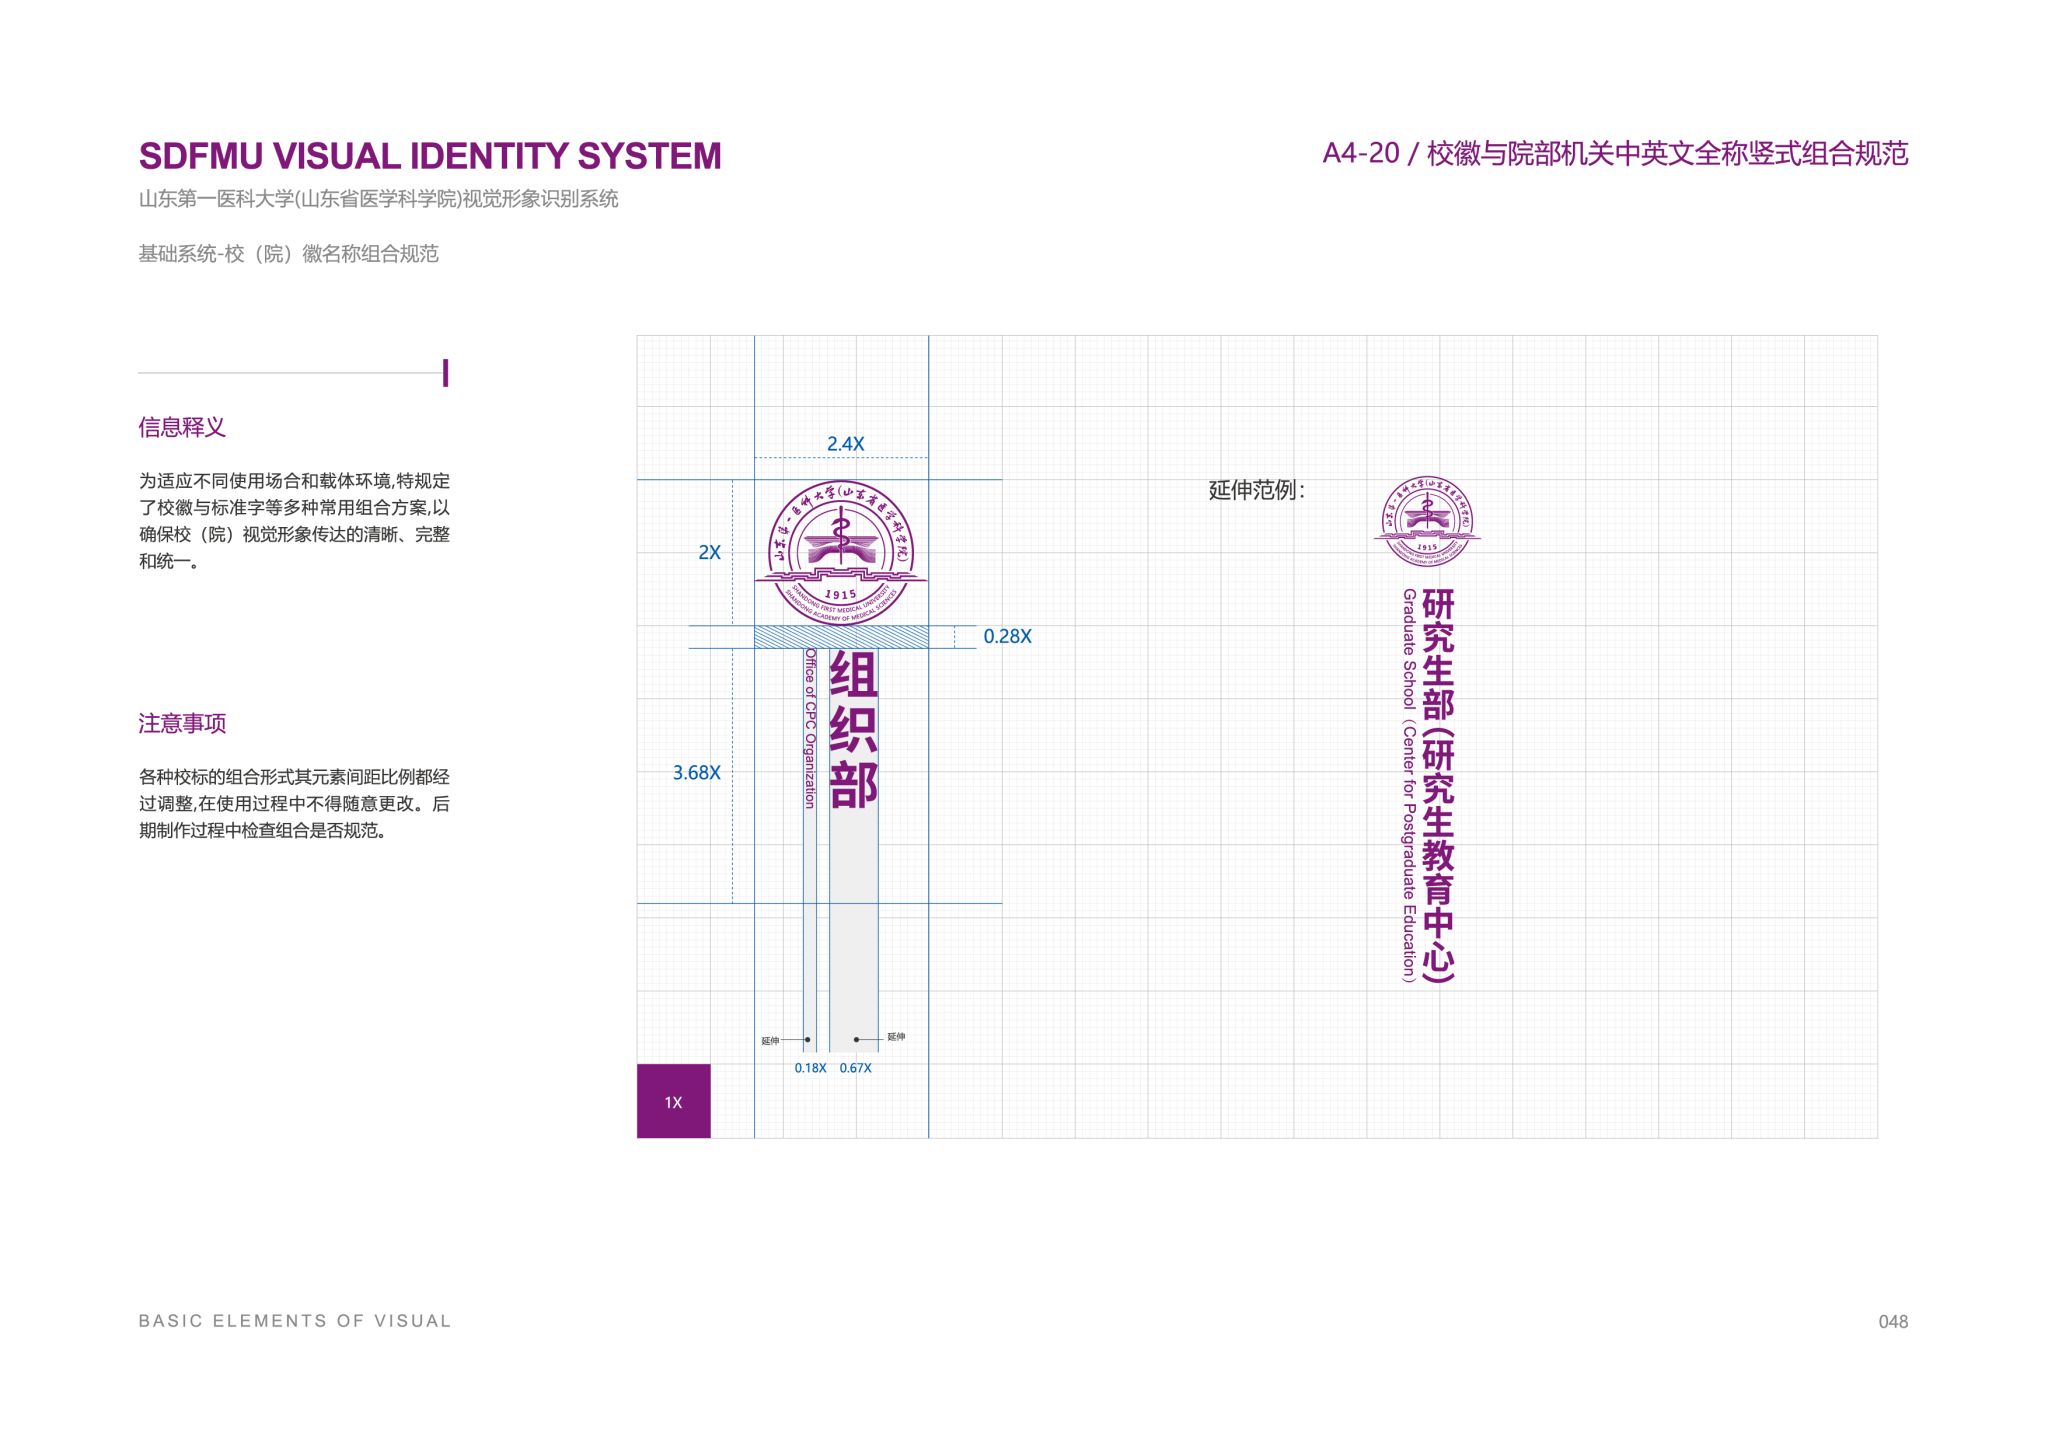Image resolution: width=2048 pixels, height=1448 pixels.
Task: Click the small emblem in extension example
Action: (1427, 520)
